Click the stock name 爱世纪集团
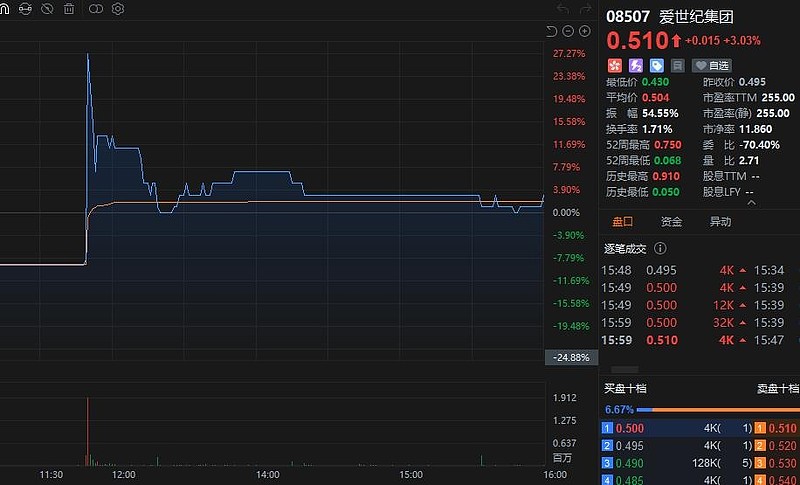Viewport: 800px width, 485px height. [x=696, y=17]
